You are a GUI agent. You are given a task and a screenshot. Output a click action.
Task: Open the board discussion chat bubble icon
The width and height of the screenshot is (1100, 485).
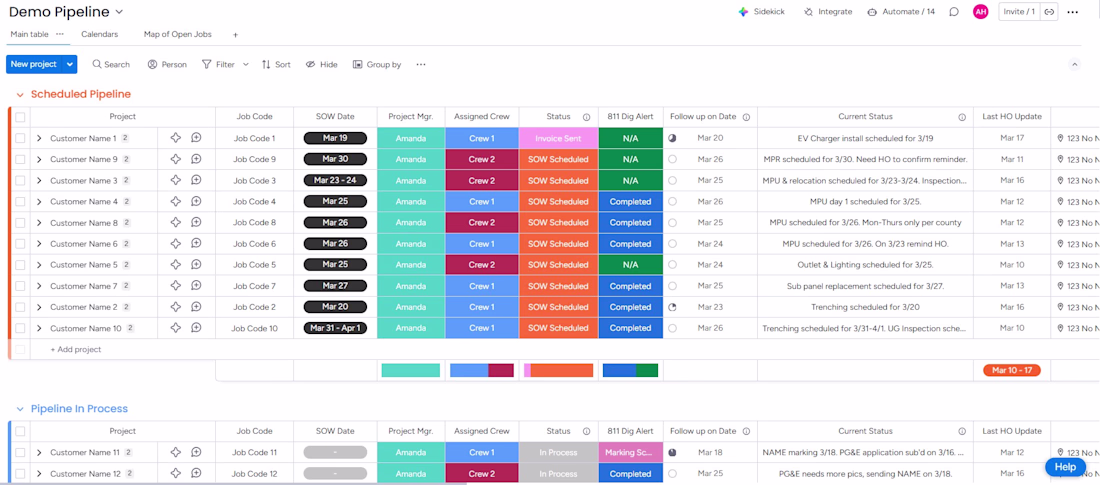tap(954, 12)
